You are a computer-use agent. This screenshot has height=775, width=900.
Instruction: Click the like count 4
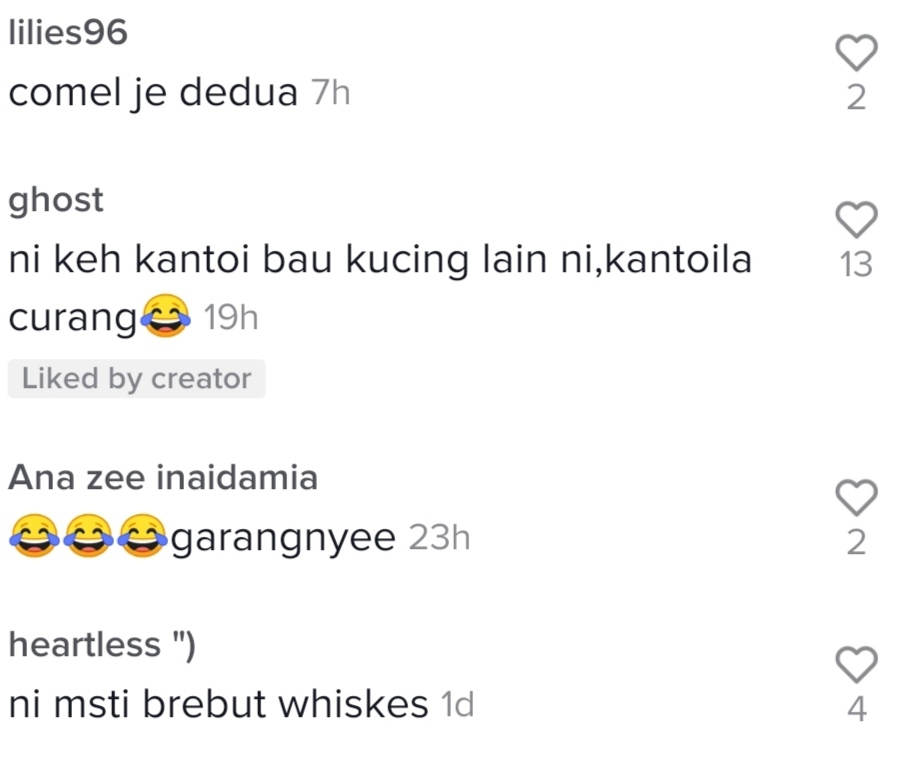click(x=856, y=709)
